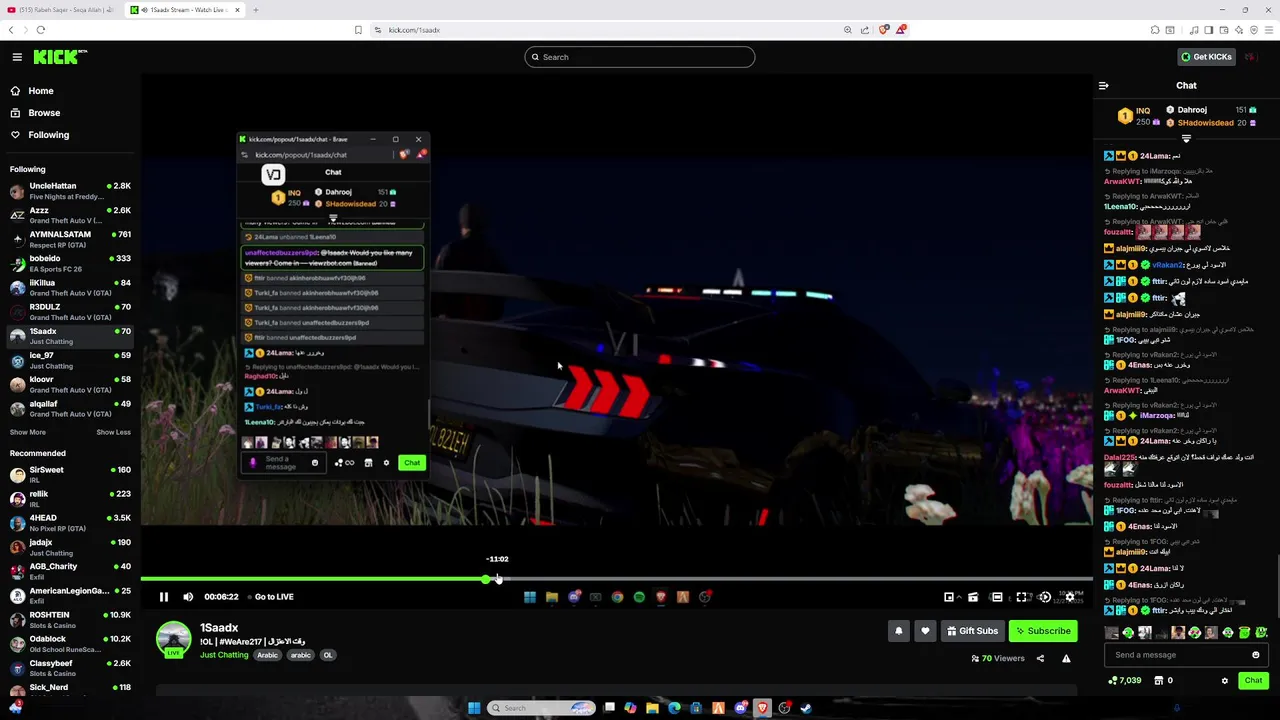Click 1Saadx streamer avatar with LIVE badge
The height and width of the screenshot is (720, 1280).
173,639
